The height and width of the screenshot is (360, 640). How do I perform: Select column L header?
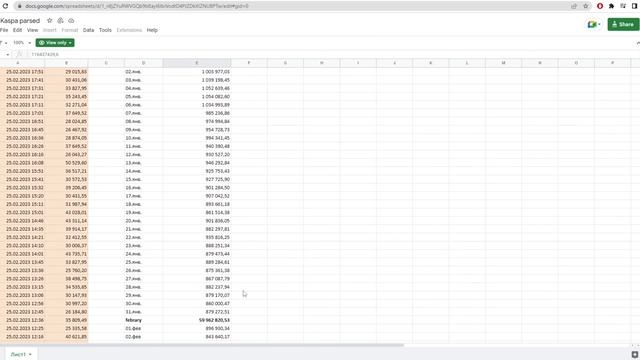pyautogui.click(x=467, y=63)
